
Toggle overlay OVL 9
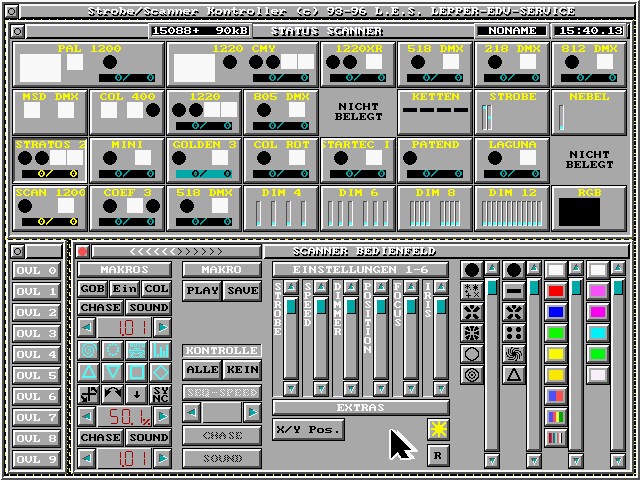point(36,460)
